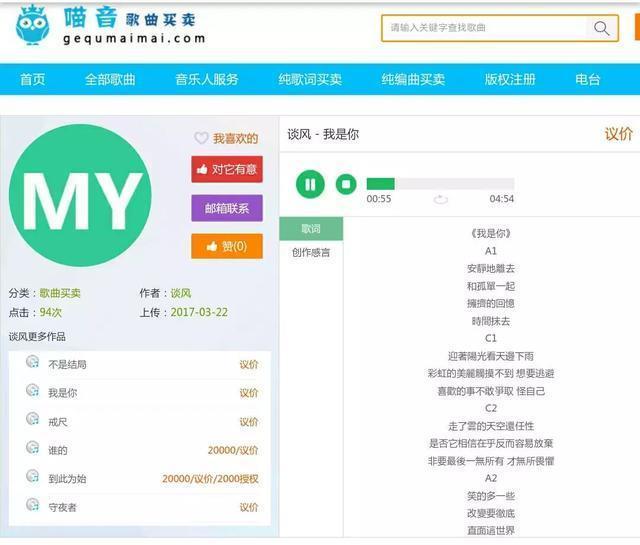The image size is (640, 545).
Task: Open the song 到此为始
Action: point(67,478)
